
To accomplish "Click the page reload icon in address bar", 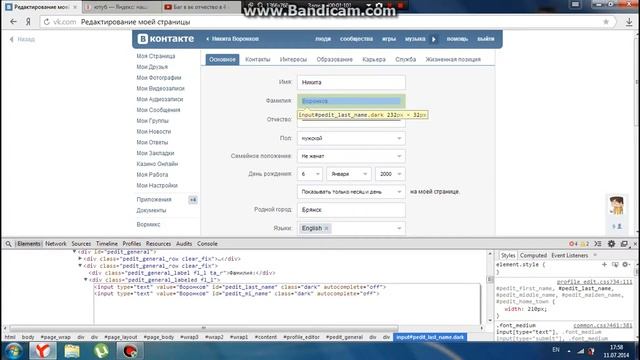I will tap(47, 22).
